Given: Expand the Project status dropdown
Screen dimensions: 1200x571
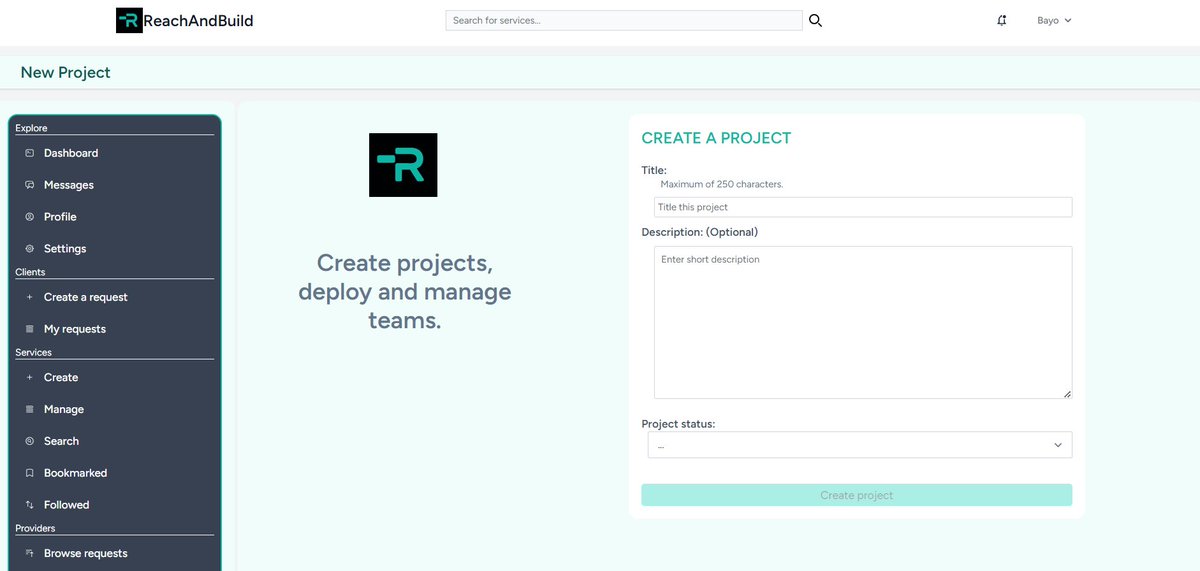Looking at the screenshot, I should [860, 445].
